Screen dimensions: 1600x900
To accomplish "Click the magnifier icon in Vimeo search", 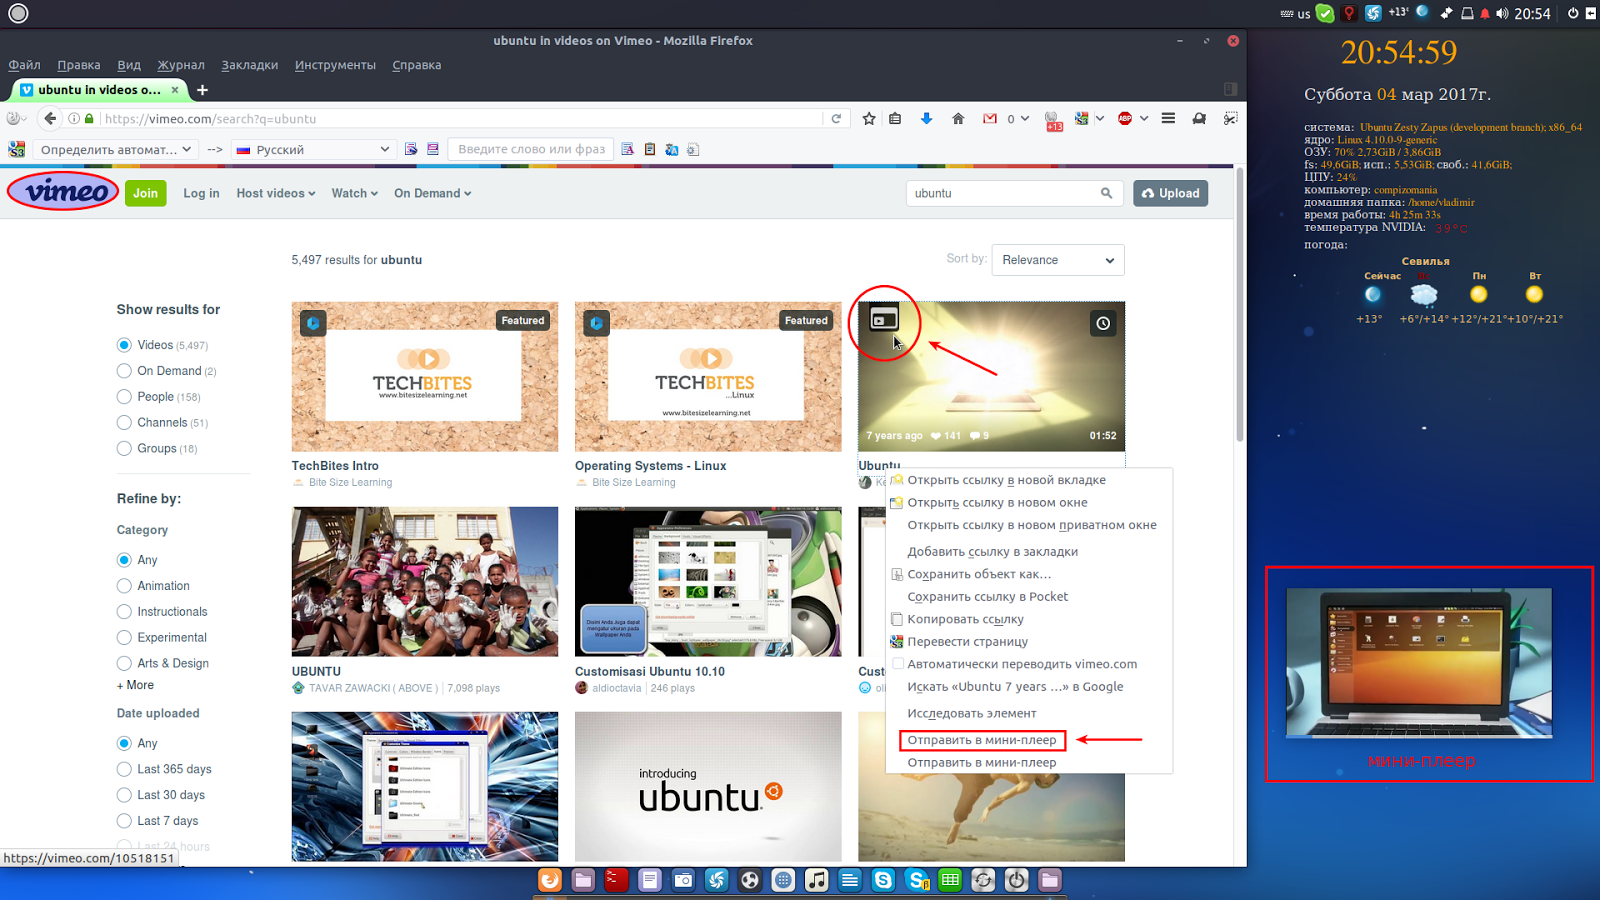I will 1106,193.
